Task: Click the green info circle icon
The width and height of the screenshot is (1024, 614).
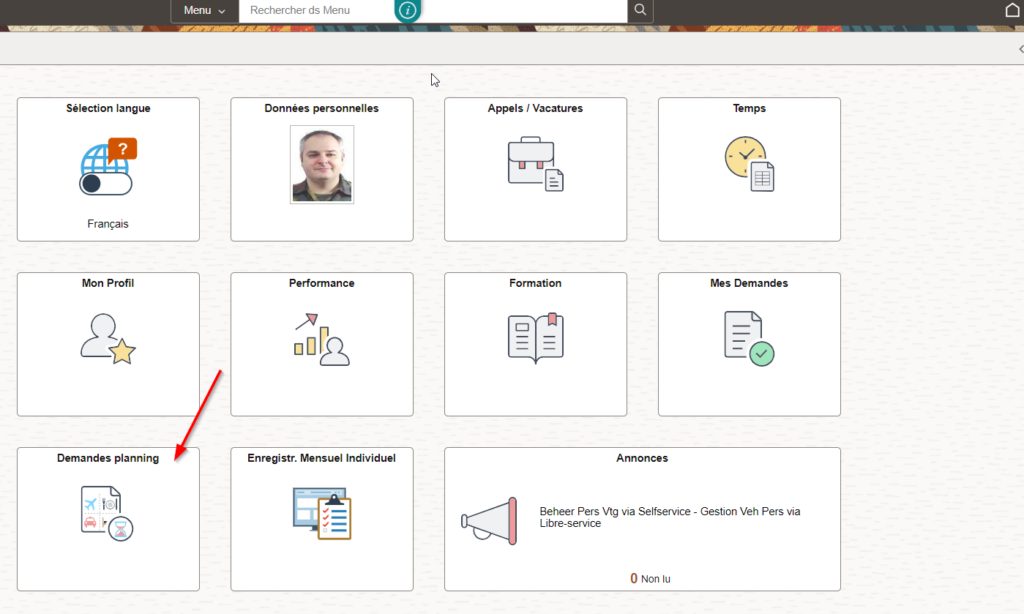Action: [x=408, y=10]
